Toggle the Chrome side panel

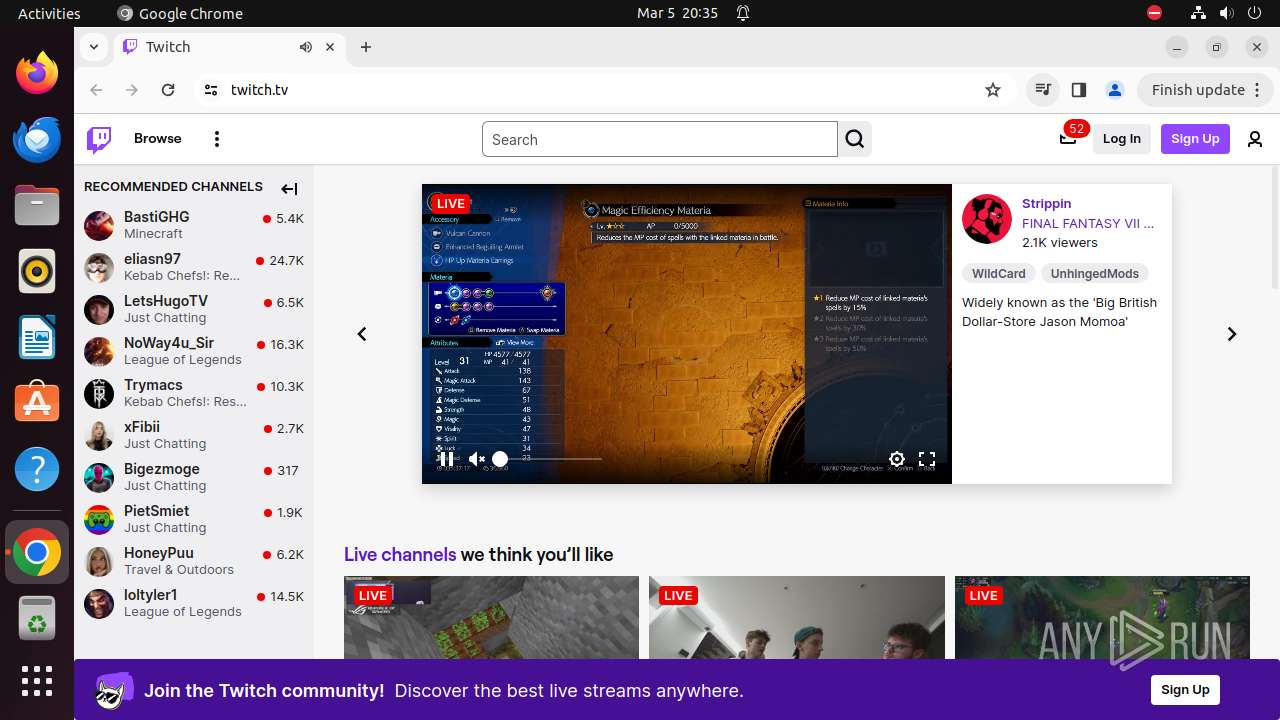[1079, 90]
